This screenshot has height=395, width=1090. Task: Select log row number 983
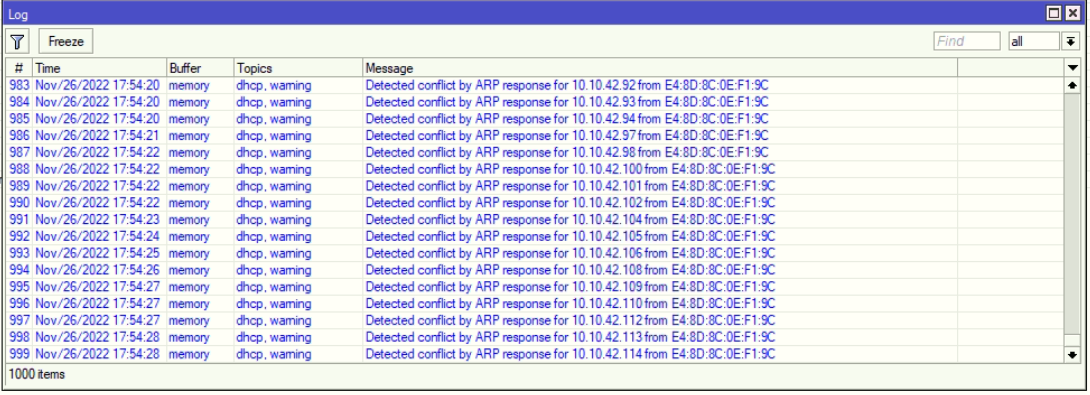(x=535, y=86)
